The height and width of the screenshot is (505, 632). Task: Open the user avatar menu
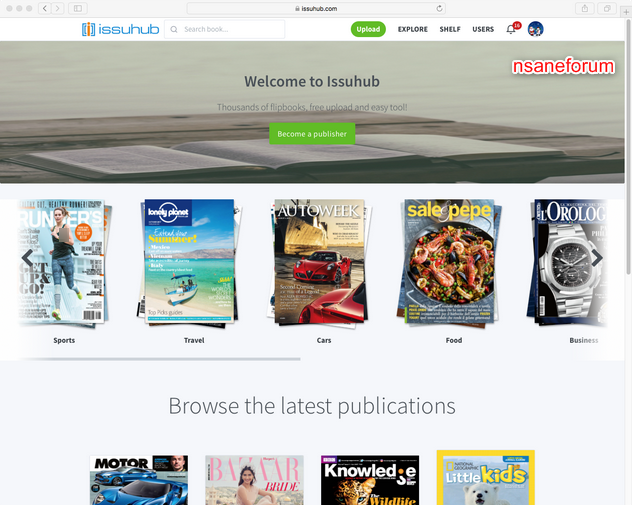pyautogui.click(x=535, y=29)
